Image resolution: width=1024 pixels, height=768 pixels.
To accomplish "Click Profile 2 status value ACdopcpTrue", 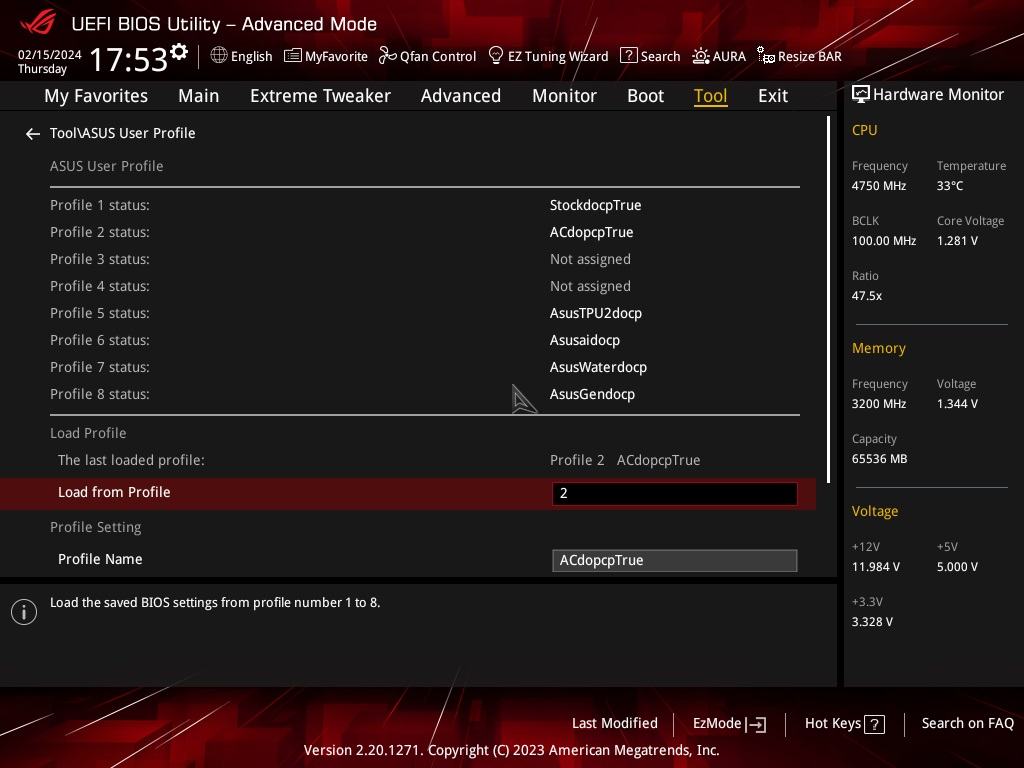I will 592,232.
